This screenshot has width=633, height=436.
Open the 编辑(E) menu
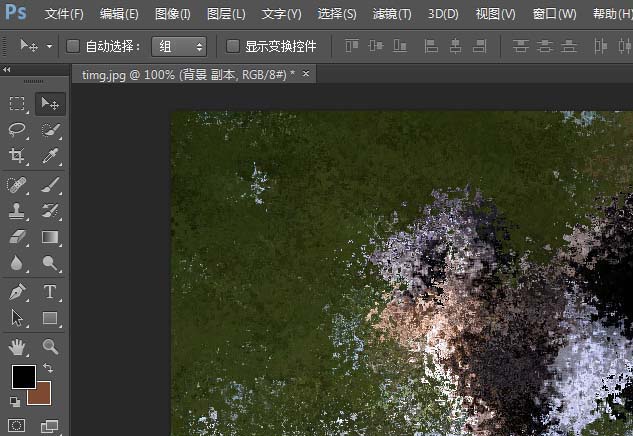pos(119,14)
